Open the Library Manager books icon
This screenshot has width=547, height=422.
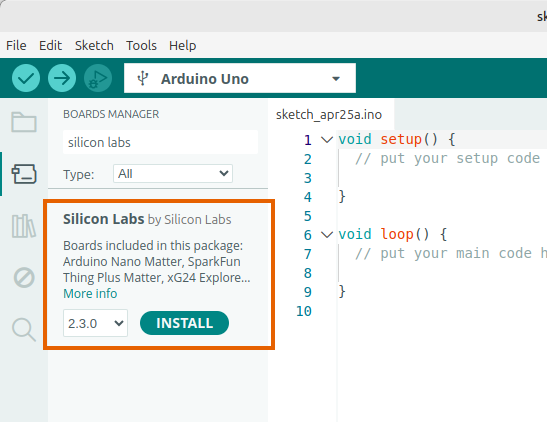tap(24, 226)
